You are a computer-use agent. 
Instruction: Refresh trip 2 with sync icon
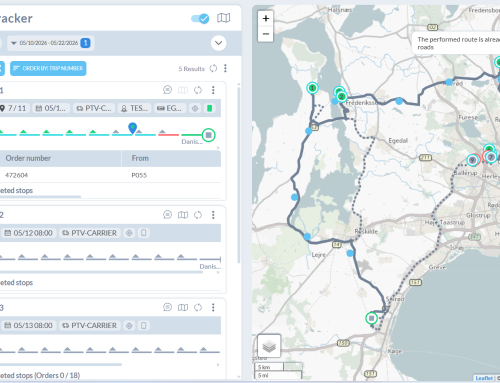(198, 215)
